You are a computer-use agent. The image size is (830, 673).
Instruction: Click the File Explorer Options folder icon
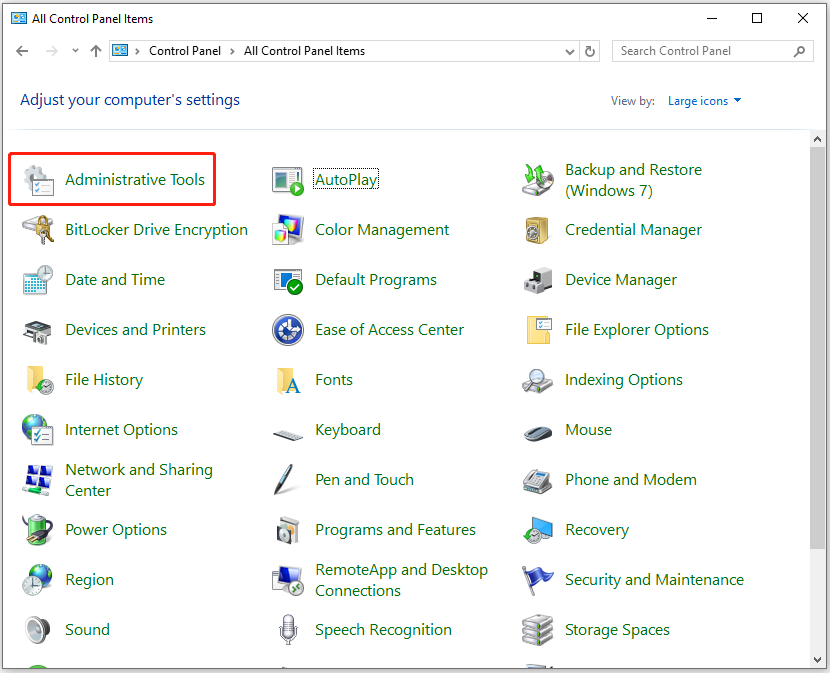coord(539,330)
